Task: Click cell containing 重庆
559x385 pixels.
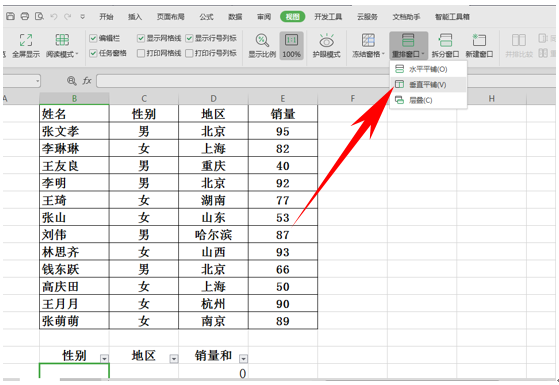Action: coord(213,166)
